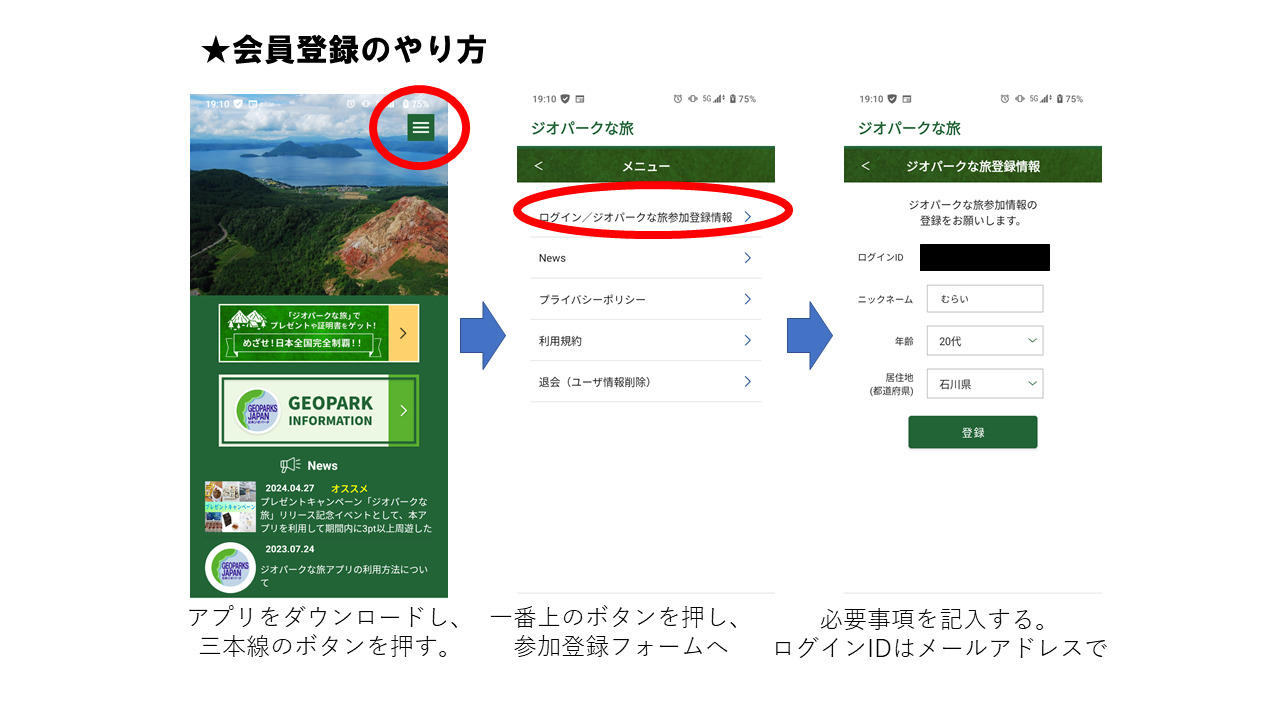1280x720 pixels.
Task: Open 利用規約 menu entry
Action: pos(646,340)
